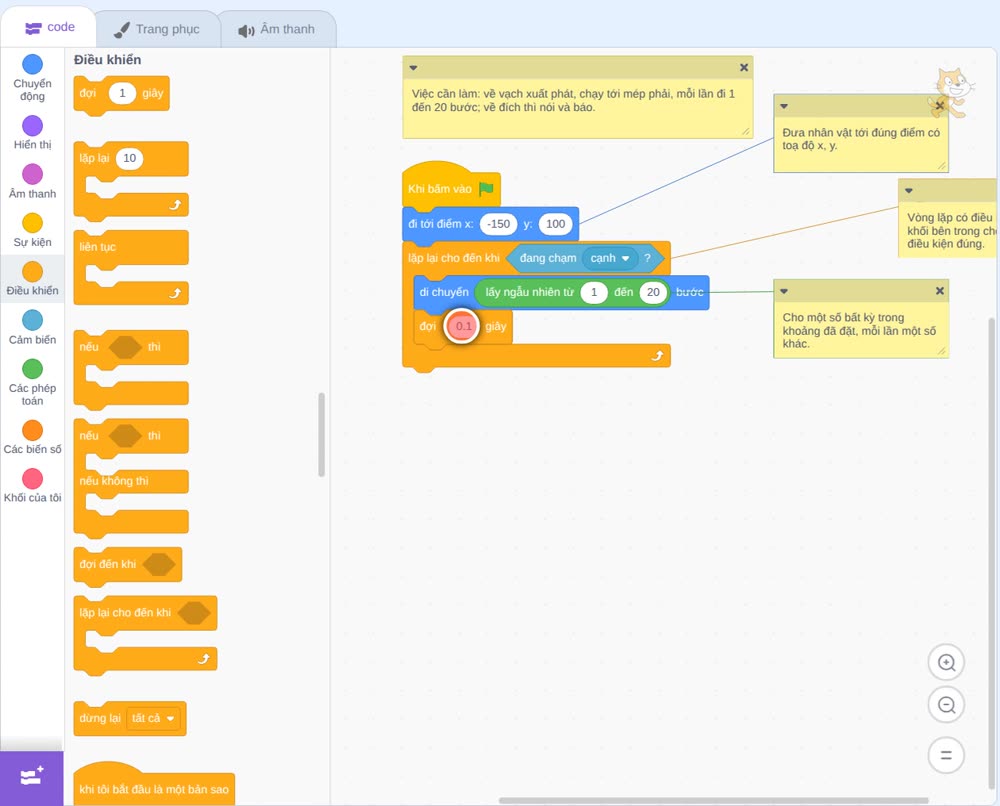Open the Cảm biến block category
Image resolution: width=1000 pixels, height=806 pixels.
(32, 327)
